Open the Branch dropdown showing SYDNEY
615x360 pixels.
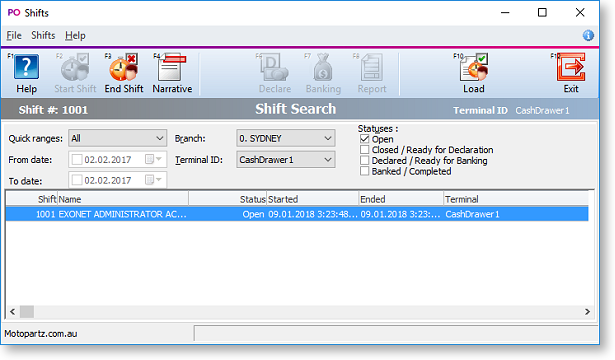pos(286,138)
